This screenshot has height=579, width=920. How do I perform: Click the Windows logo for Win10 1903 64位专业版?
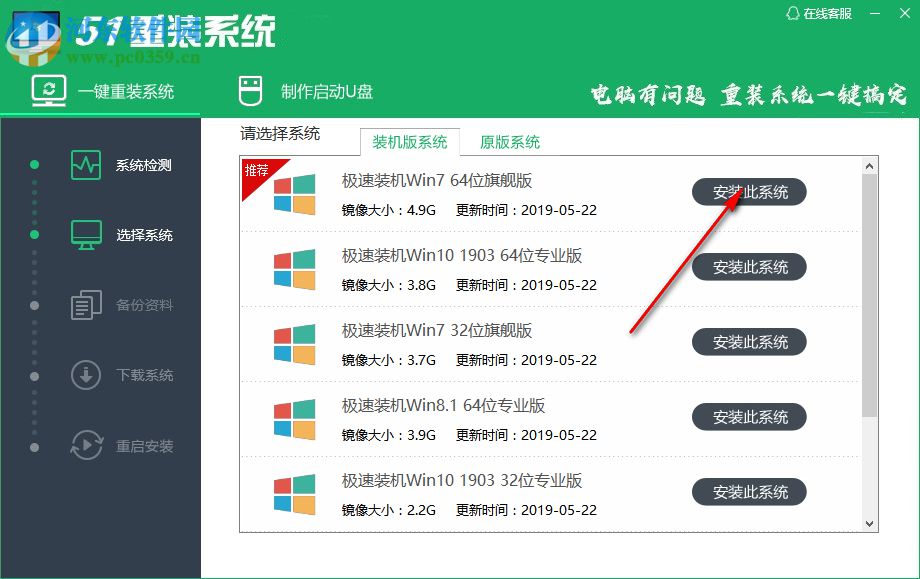295,267
